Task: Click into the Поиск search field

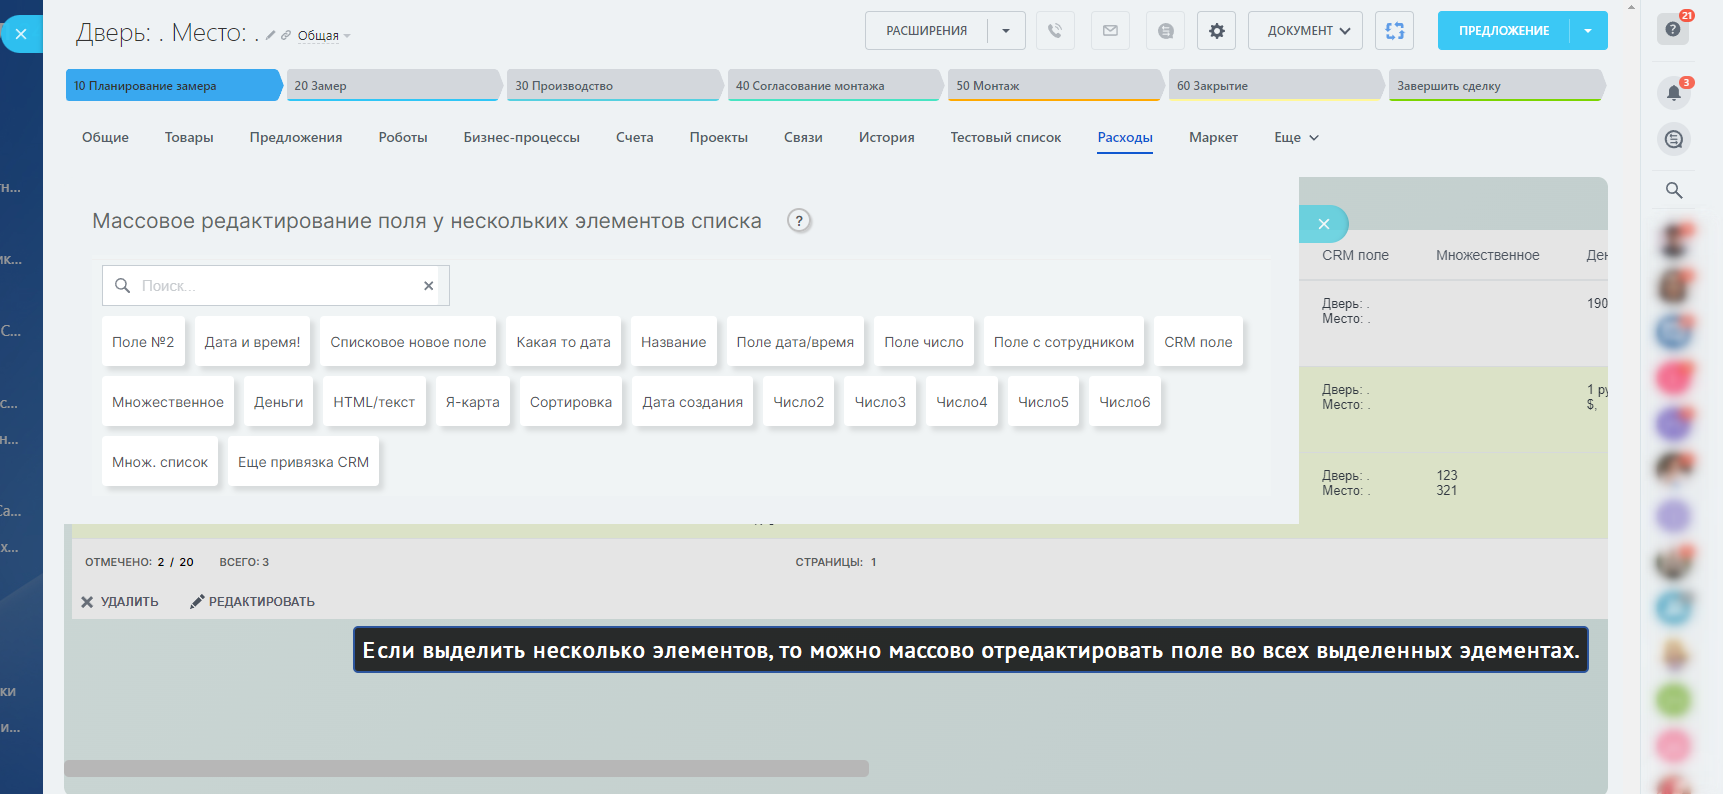Action: tap(275, 286)
